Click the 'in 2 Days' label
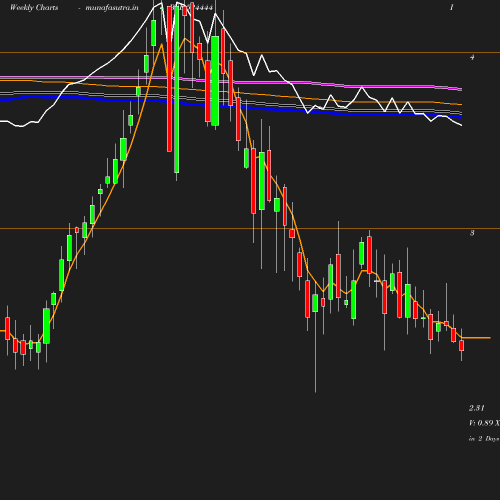Image resolution: width=500 pixels, height=500 pixels. pos(484,439)
